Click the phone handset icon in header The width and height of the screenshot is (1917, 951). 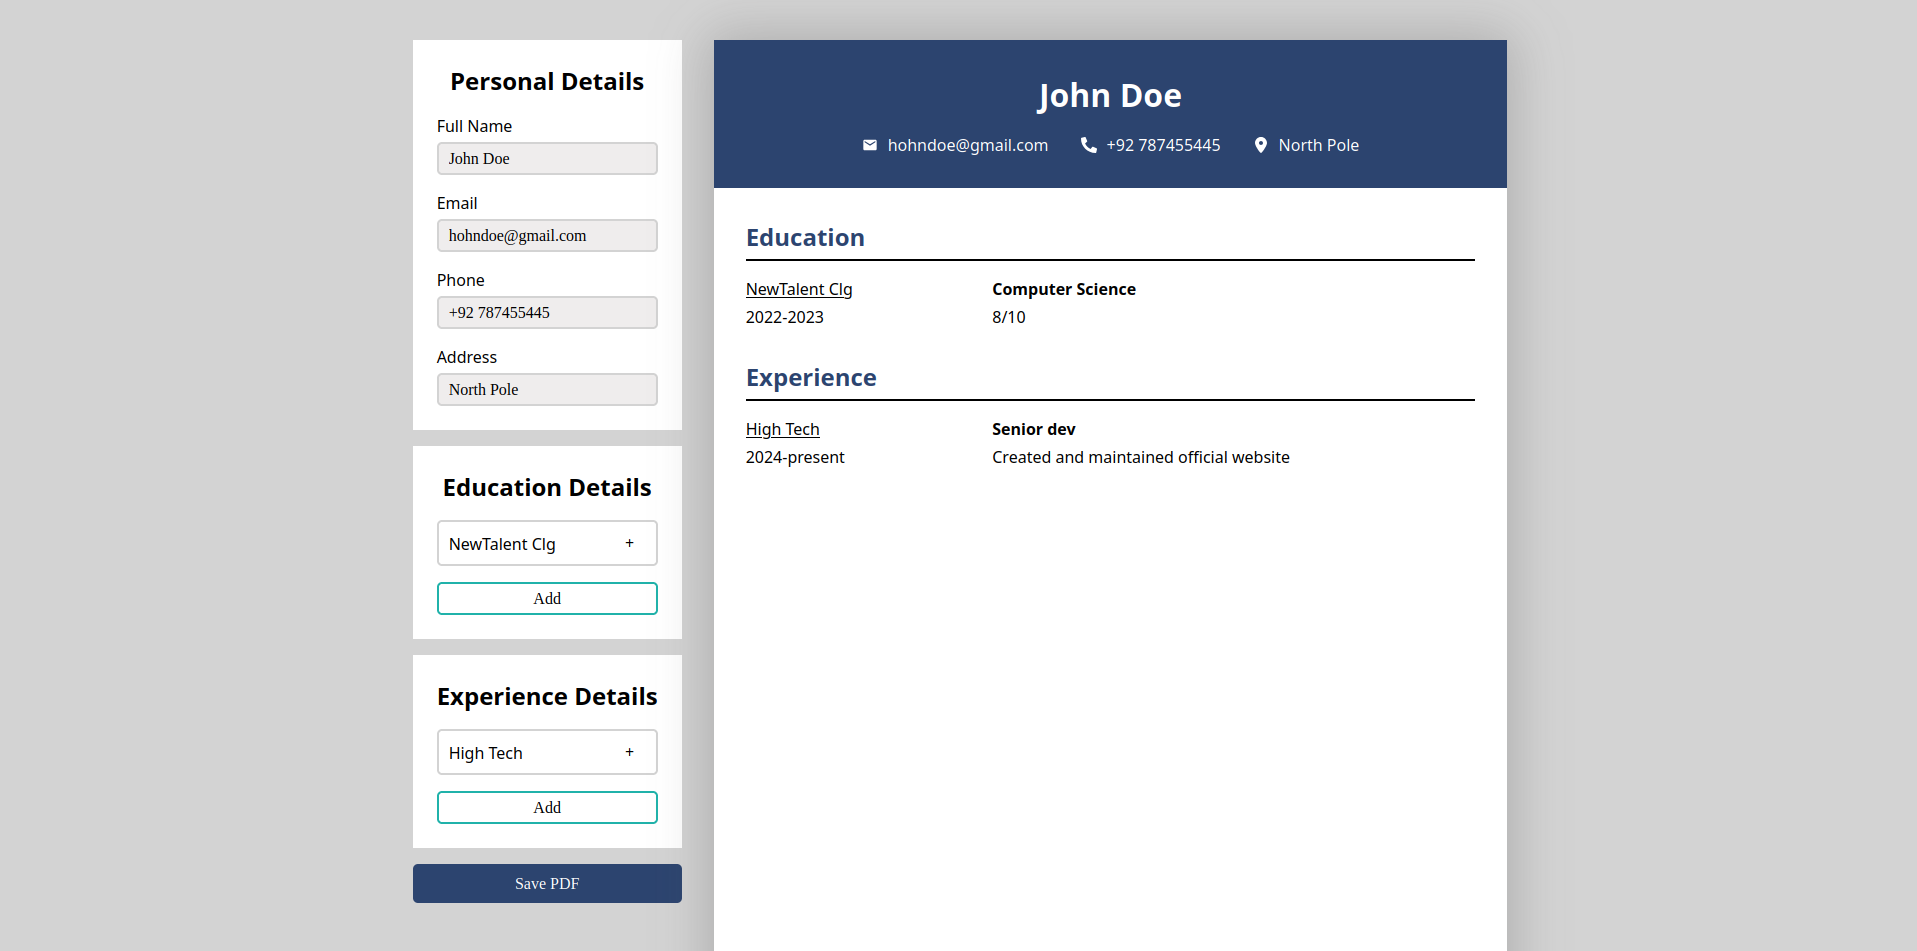[x=1088, y=145]
